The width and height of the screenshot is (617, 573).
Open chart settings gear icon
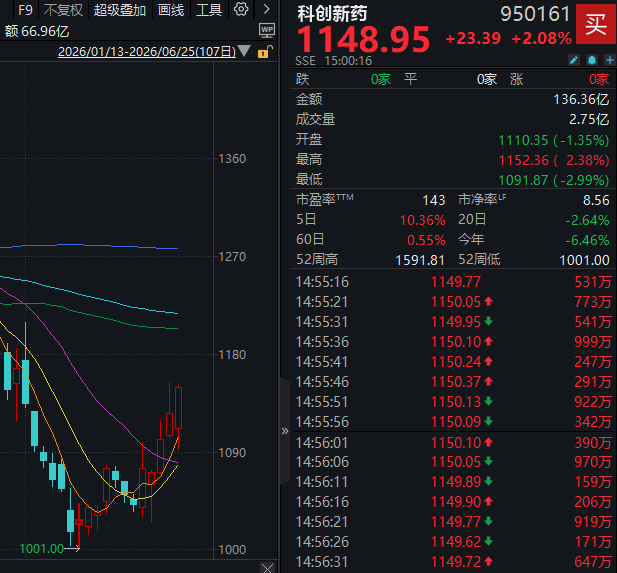click(x=241, y=9)
